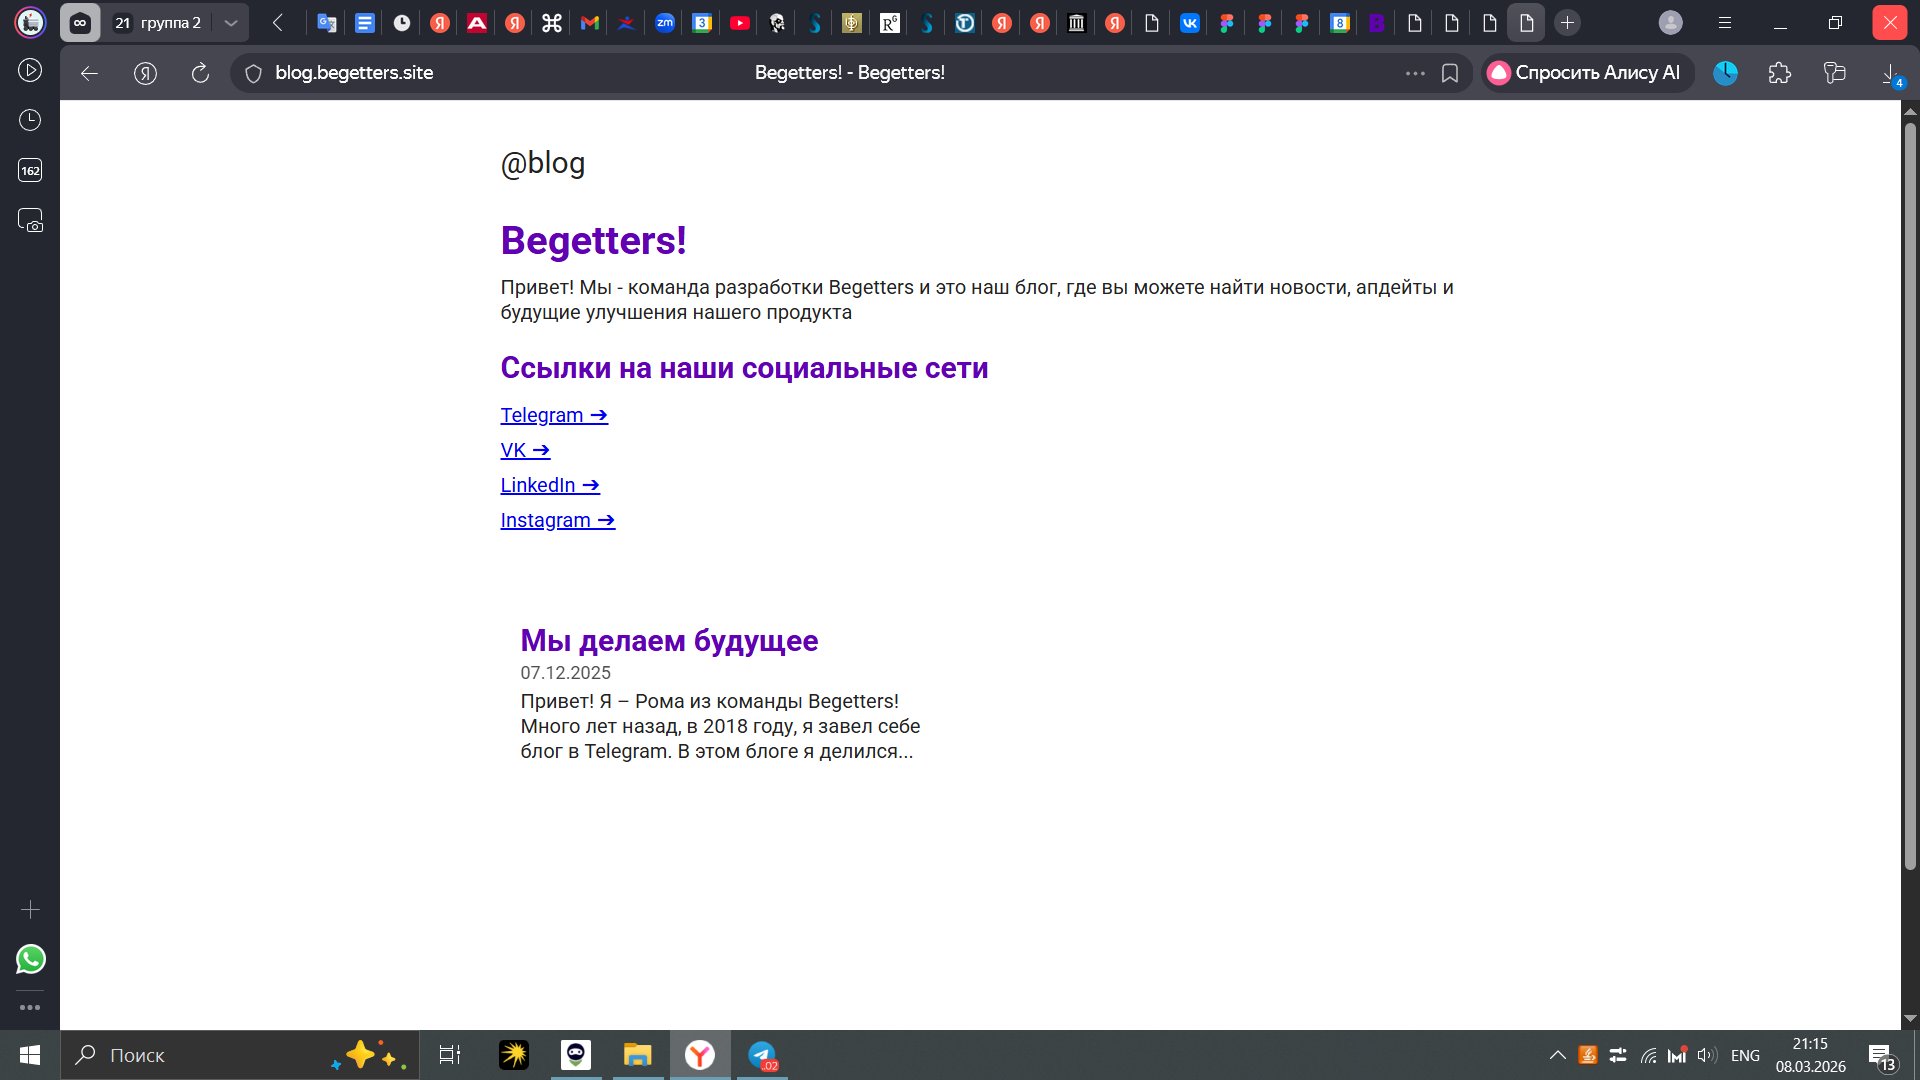Open the browser hamburger menu
Viewport: 1920px width, 1080px height.
point(1725,23)
